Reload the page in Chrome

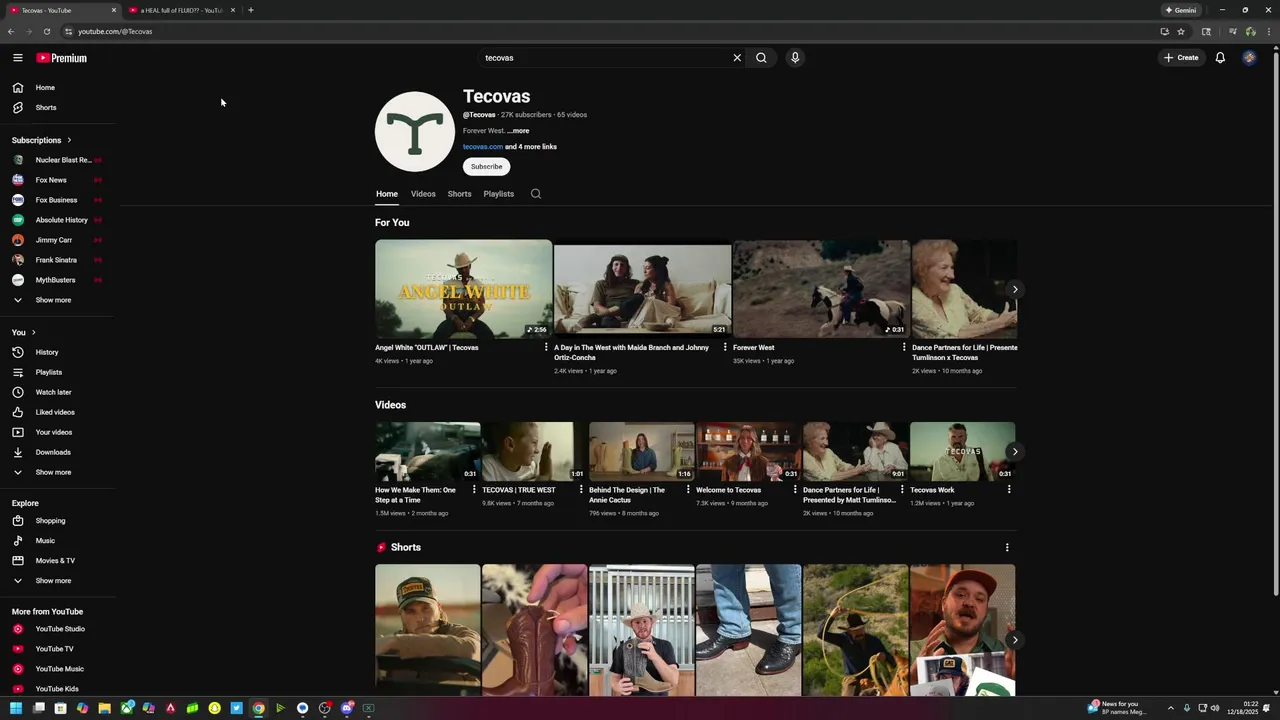(47, 31)
